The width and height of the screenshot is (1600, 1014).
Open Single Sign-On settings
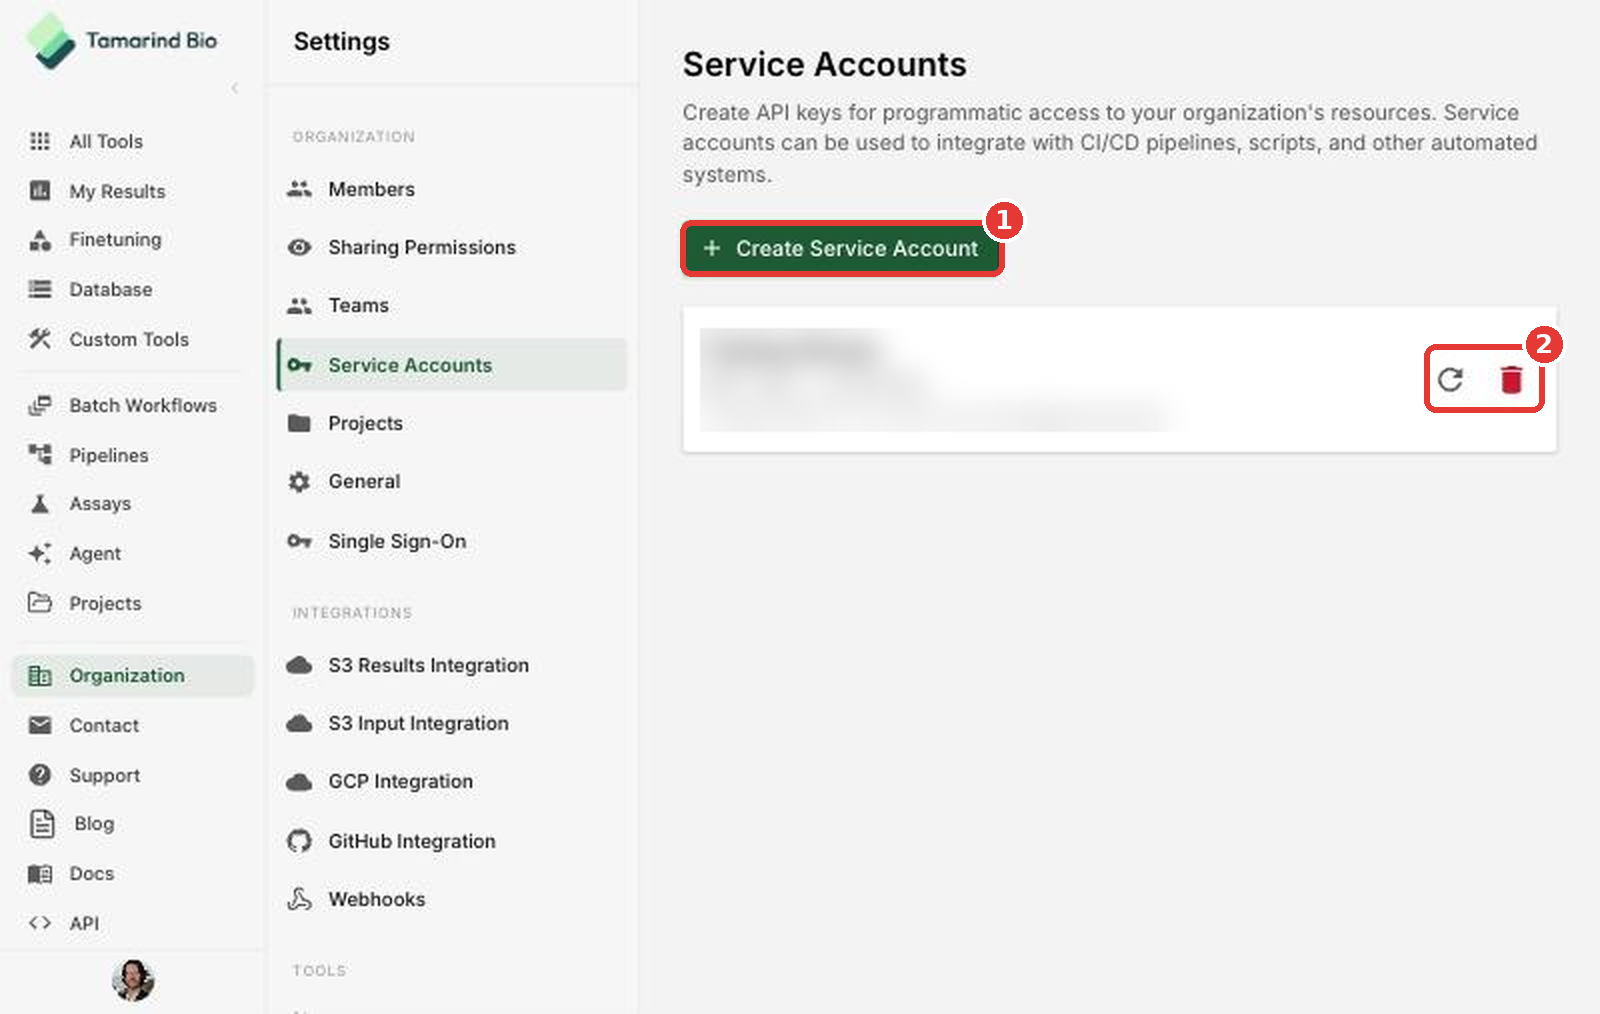(x=452, y=541)
